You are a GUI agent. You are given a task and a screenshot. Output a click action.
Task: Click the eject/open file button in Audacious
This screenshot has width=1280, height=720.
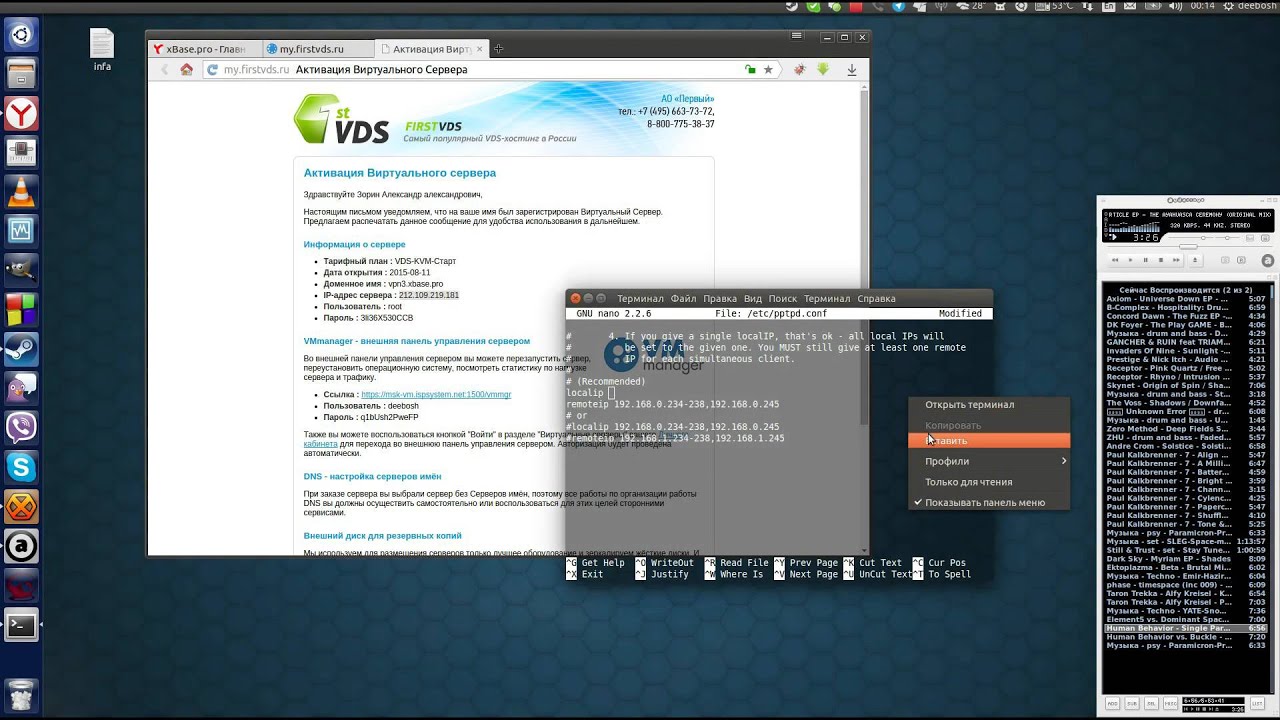tap(1195, 260)
